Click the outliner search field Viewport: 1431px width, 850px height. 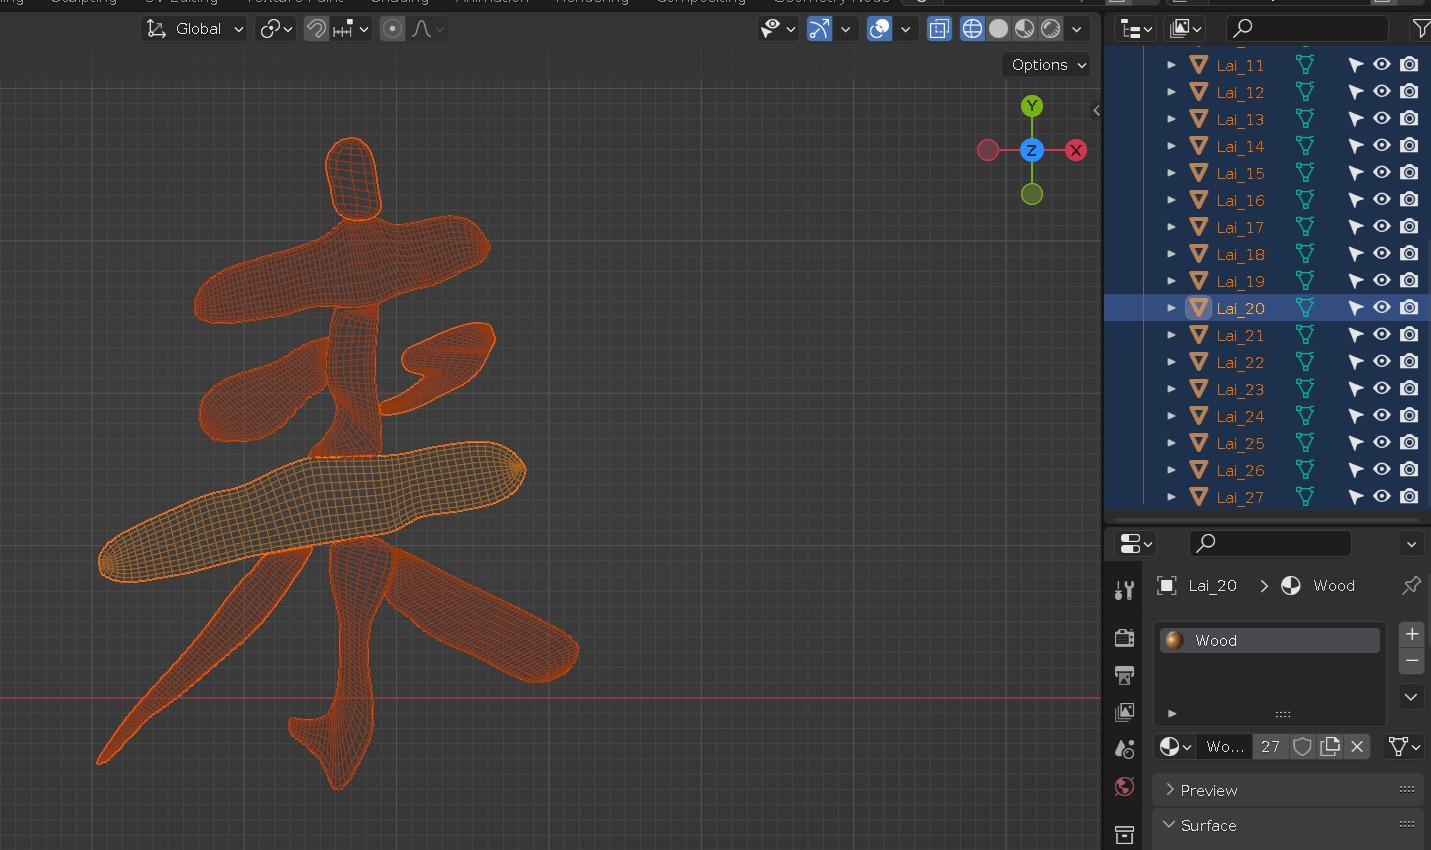(x=1308, y=29)
